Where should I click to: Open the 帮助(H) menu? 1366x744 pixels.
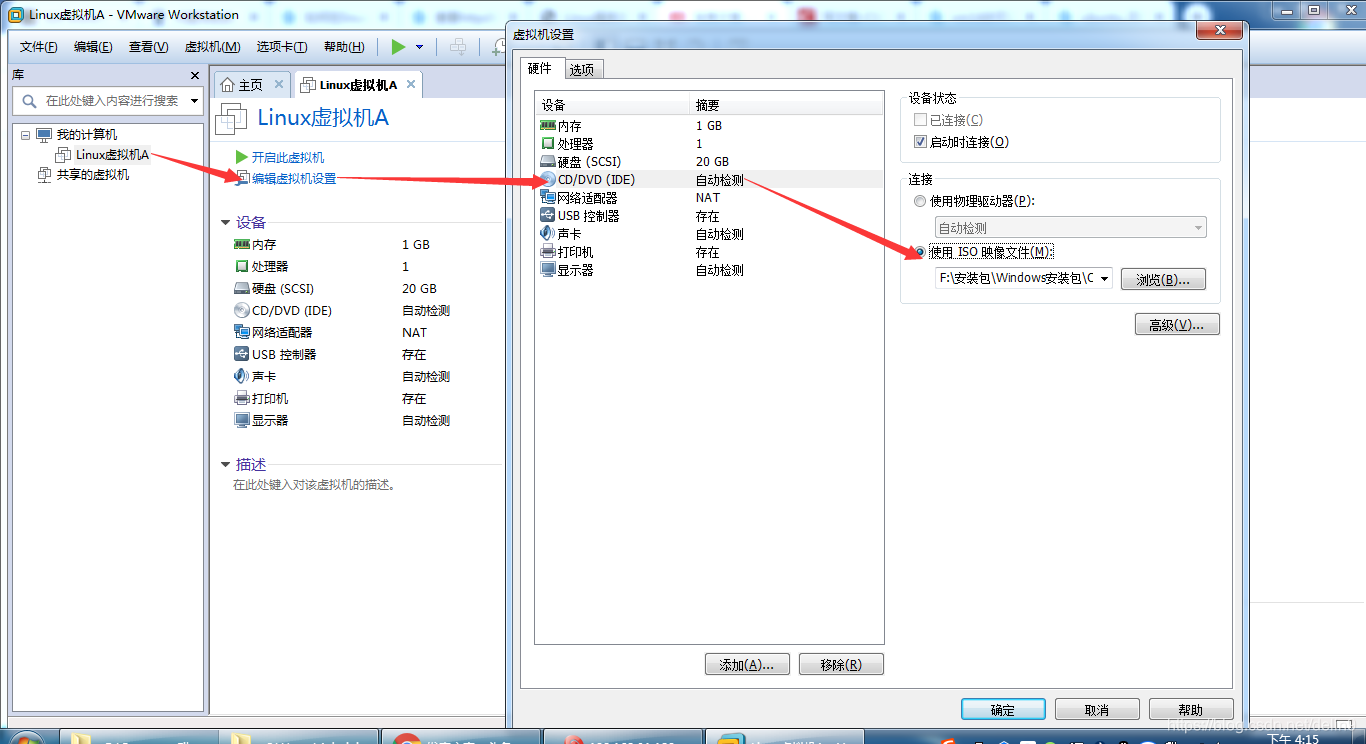pyautogui.click(x=343, y=47)
